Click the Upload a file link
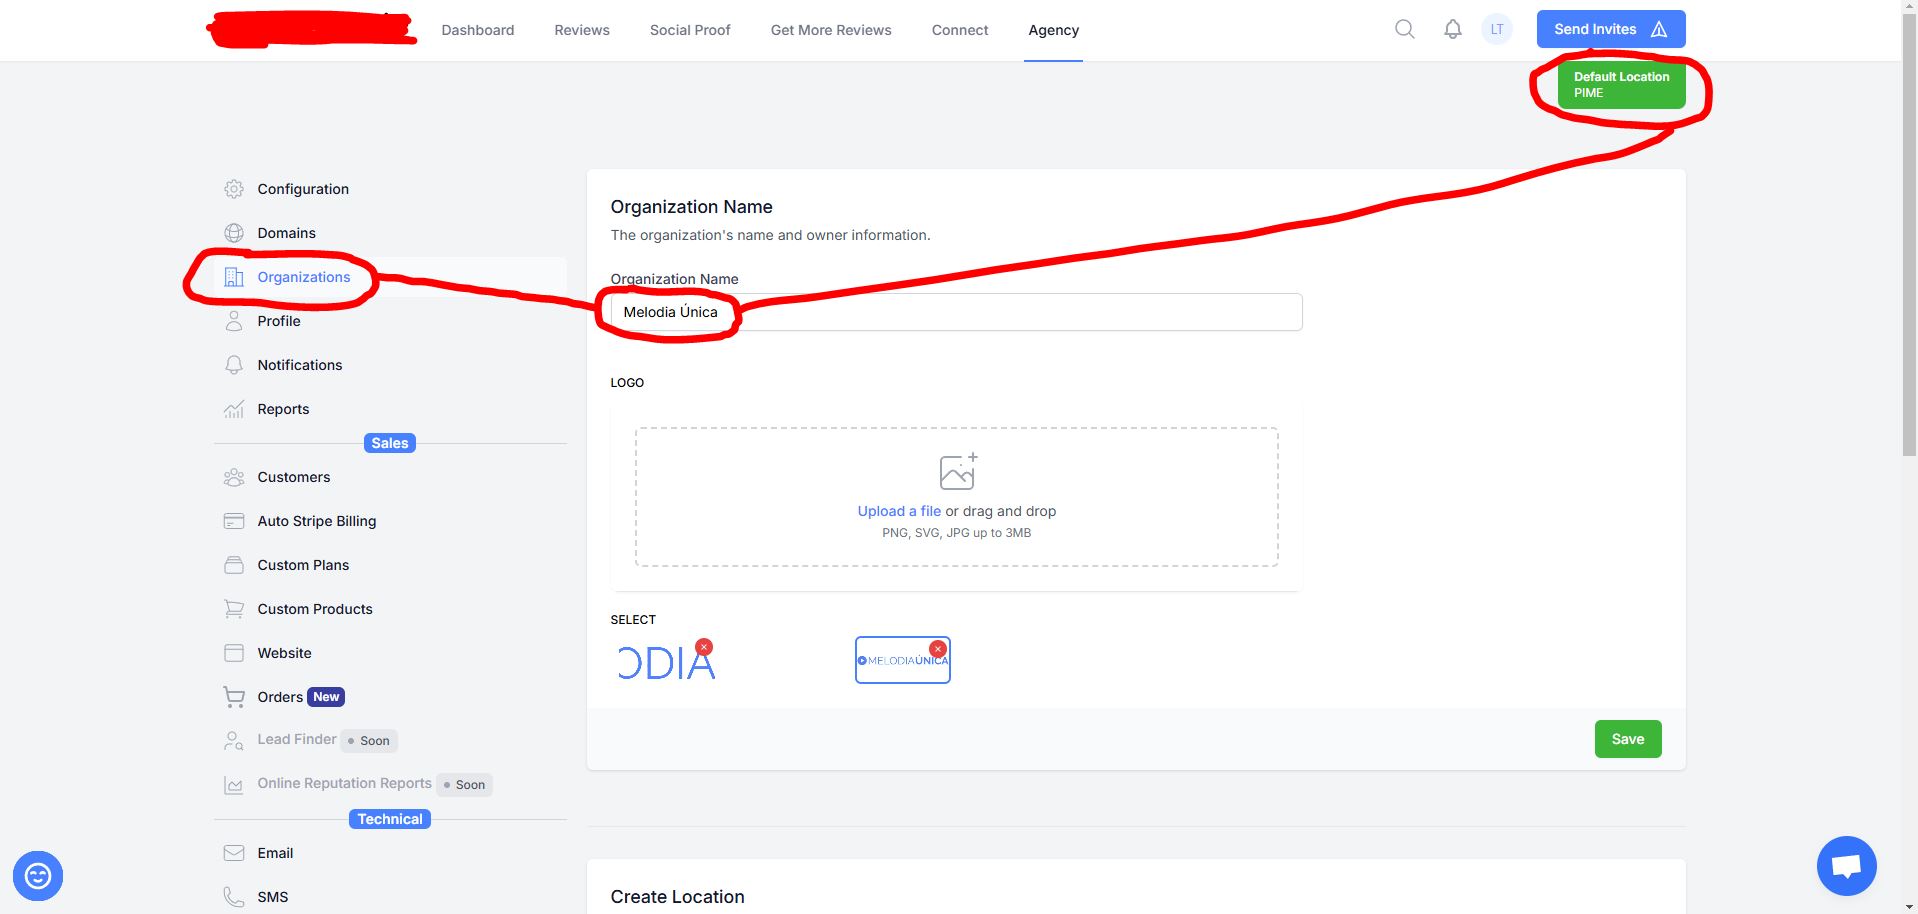1918x914 pixels. [x=898, y=511]
